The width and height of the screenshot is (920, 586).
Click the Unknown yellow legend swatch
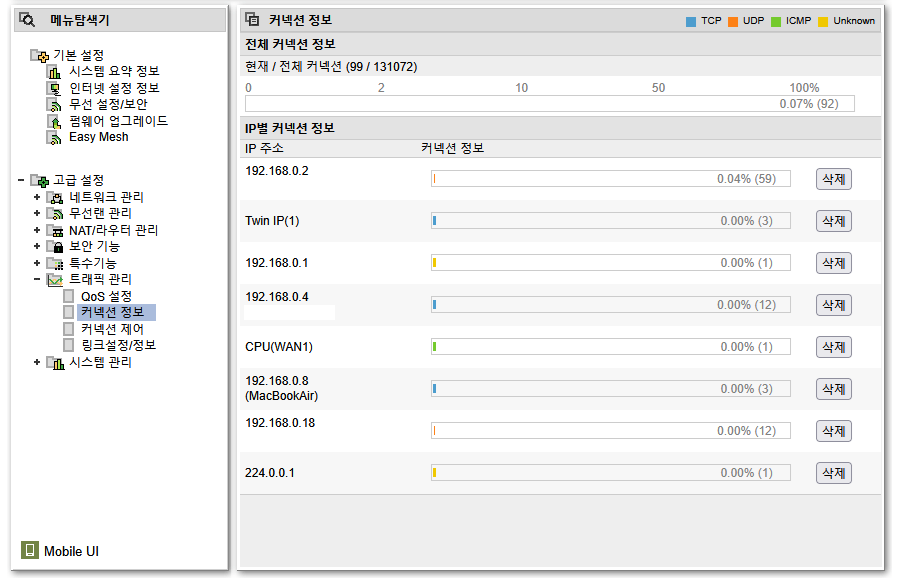click(823, 22)
